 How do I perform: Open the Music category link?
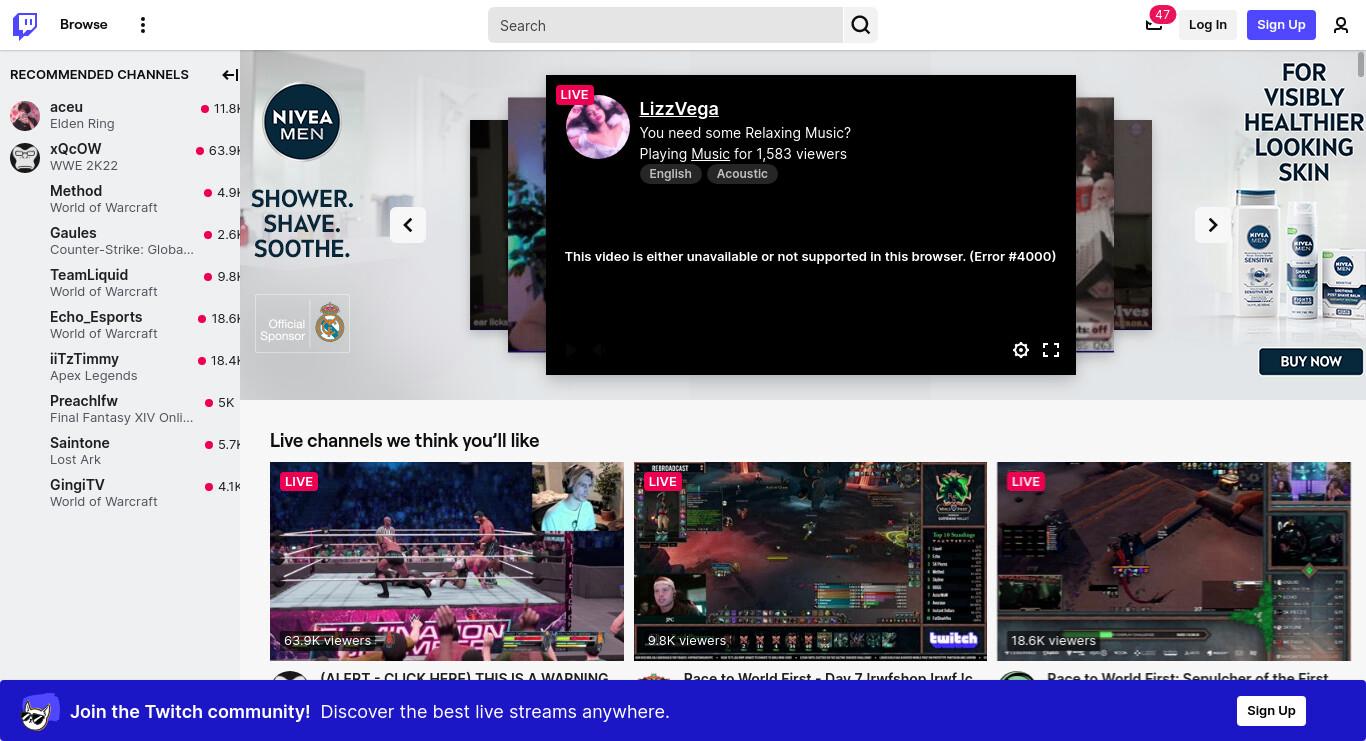point(710,154)
